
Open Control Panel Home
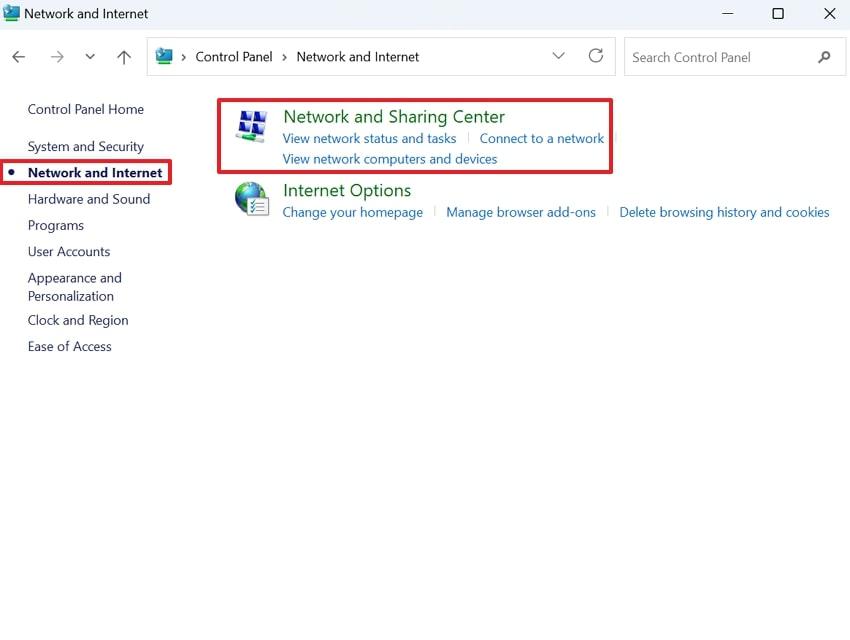[x=86, y=109]
